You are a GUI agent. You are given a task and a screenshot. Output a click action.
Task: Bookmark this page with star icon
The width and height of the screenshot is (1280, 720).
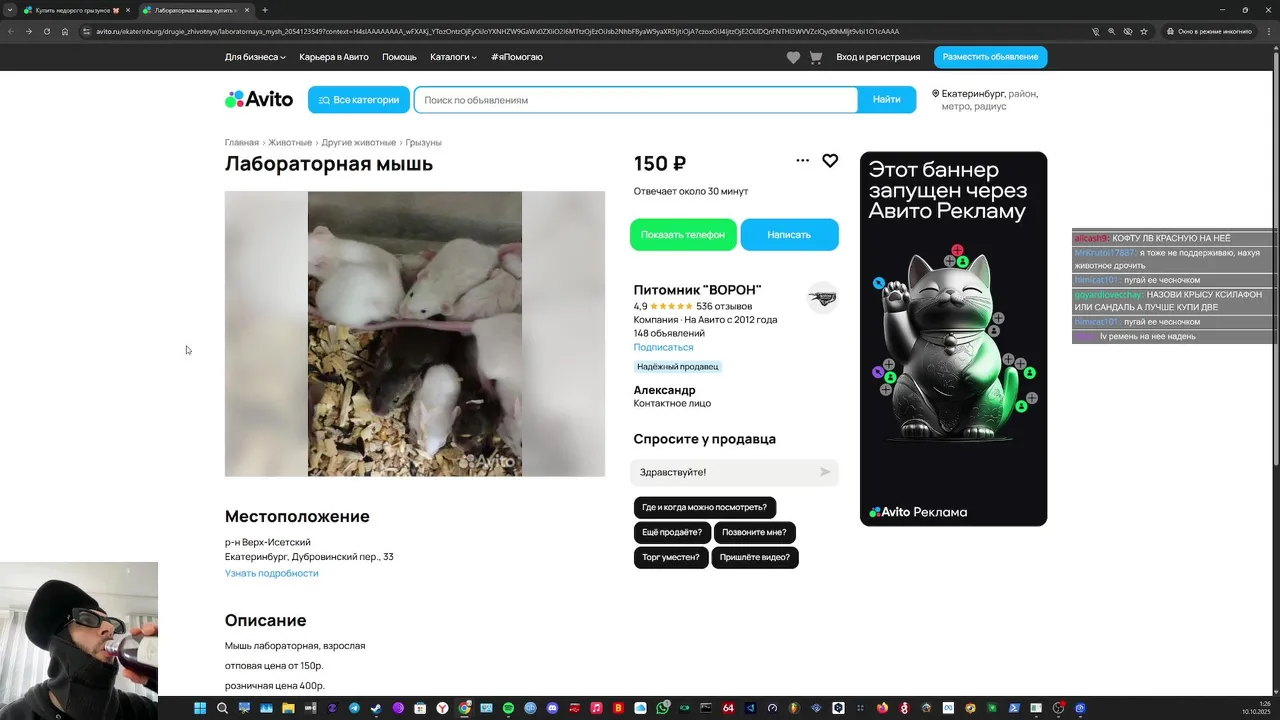[1144, 31]
